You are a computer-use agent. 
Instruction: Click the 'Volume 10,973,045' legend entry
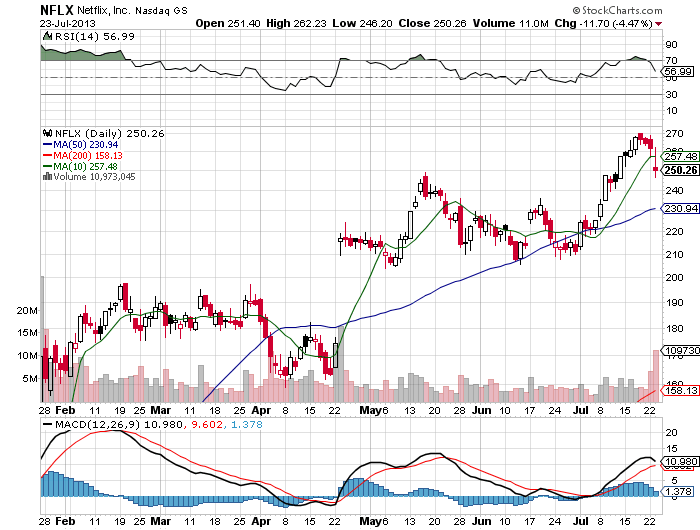94,177
